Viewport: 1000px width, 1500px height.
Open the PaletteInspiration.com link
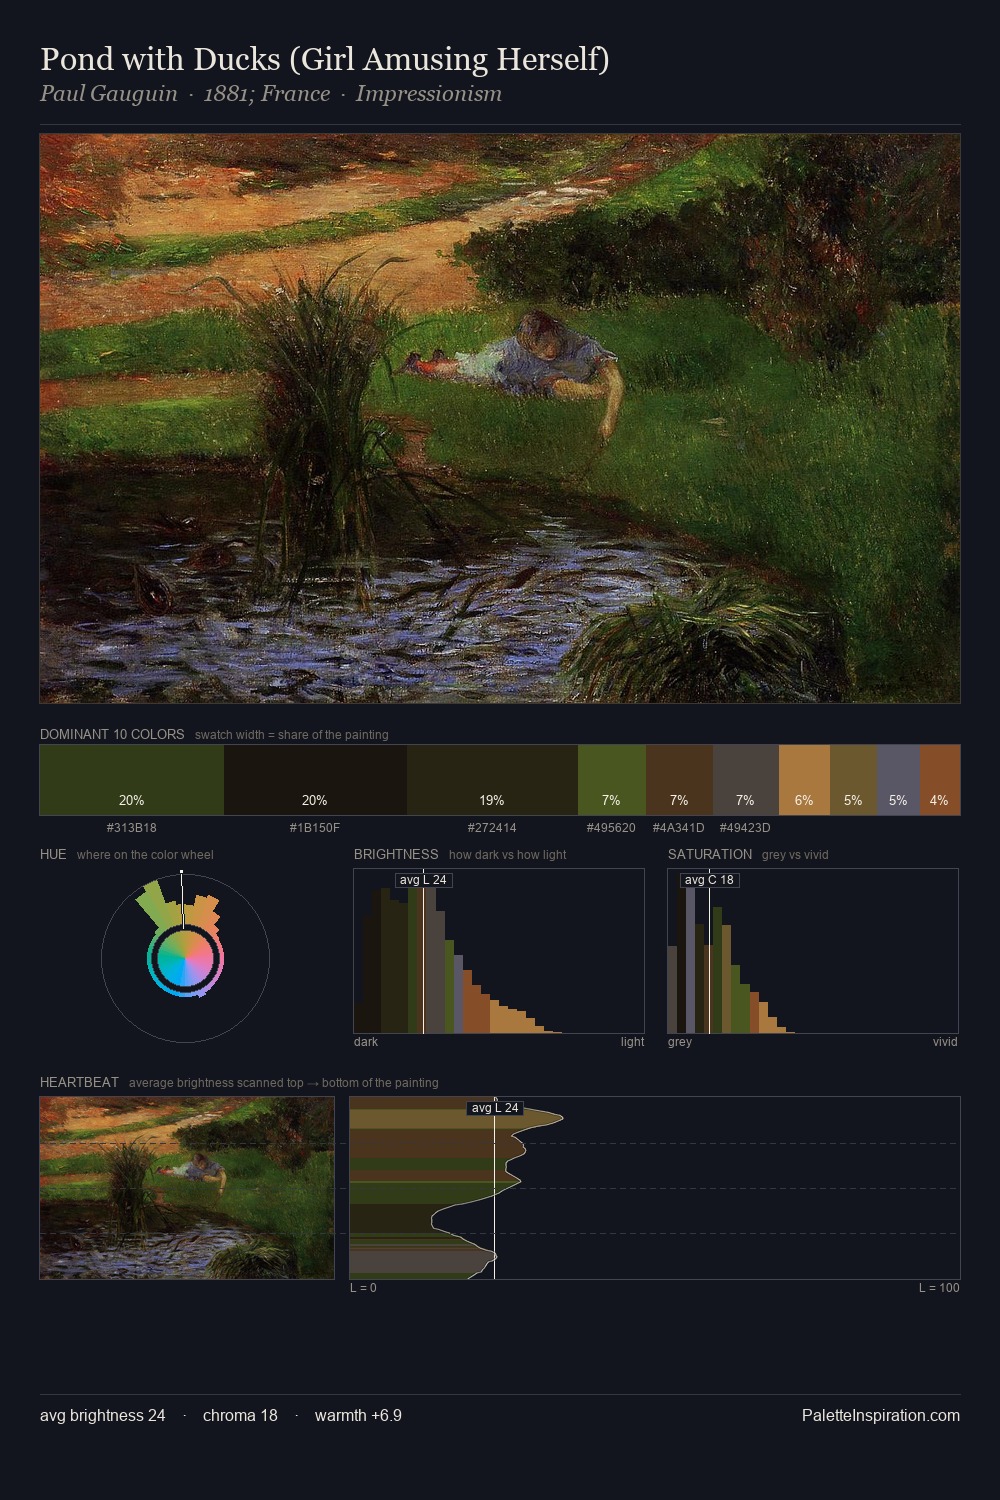point(881,1415)
